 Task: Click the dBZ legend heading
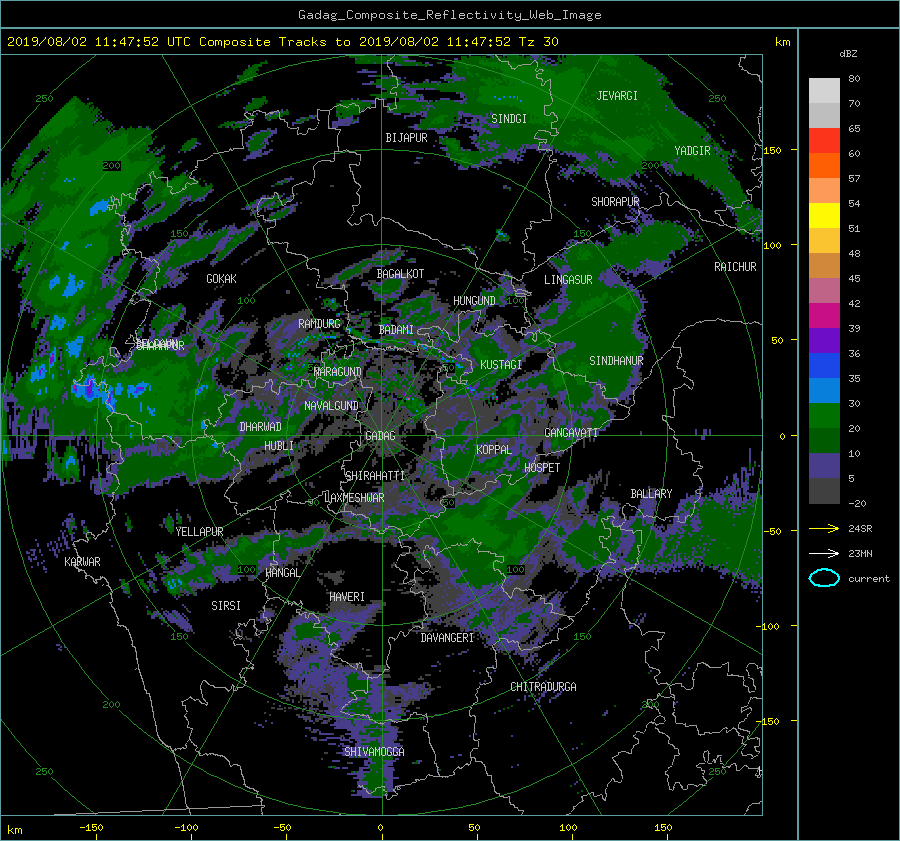click(848, 54)
